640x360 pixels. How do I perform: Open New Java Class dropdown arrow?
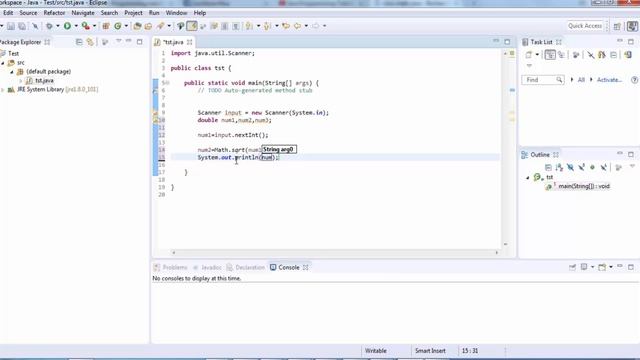126,26
